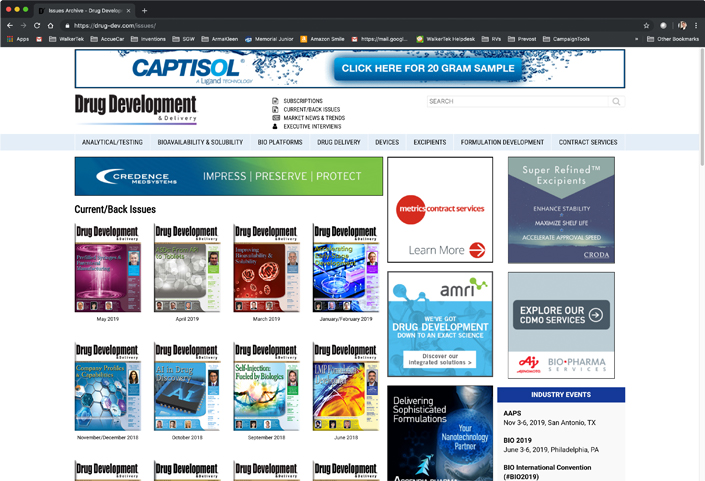Open the Apps bookmark shortcut
This screenshot has width=705, height=481.
(x=18, y=39)
